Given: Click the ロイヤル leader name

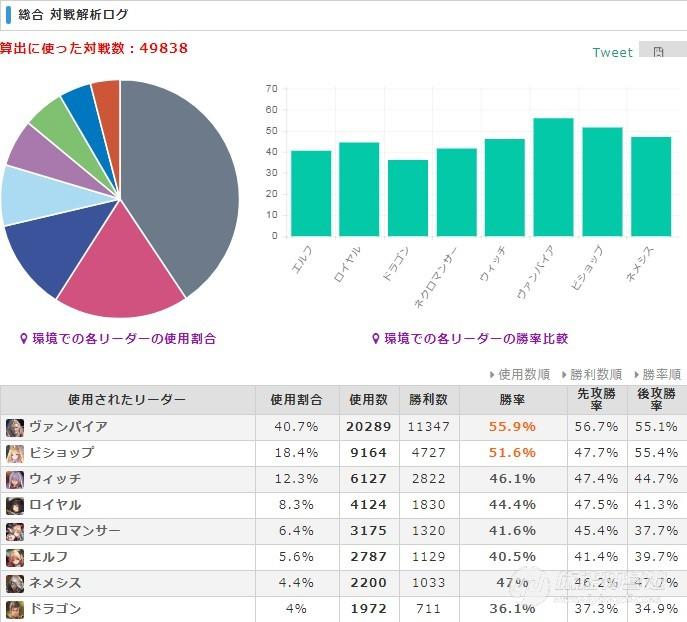Looking at the screenshot, I should point(55,505).
